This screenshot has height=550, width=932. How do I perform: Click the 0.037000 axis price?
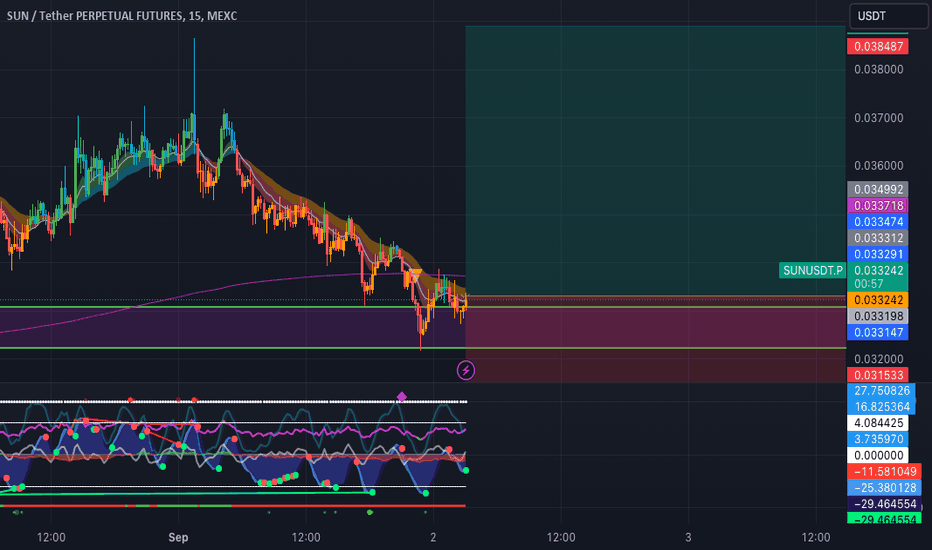click(x=879, y=118)
